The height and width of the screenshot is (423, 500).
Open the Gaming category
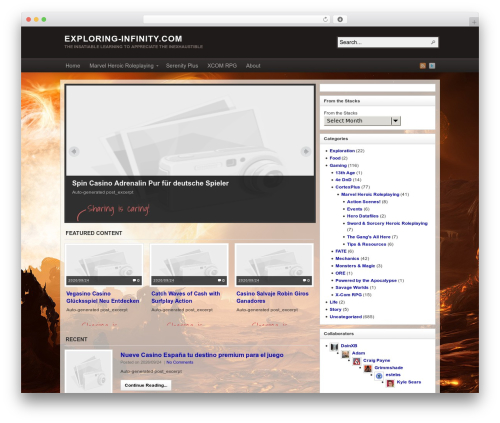(x=338, y=165)
